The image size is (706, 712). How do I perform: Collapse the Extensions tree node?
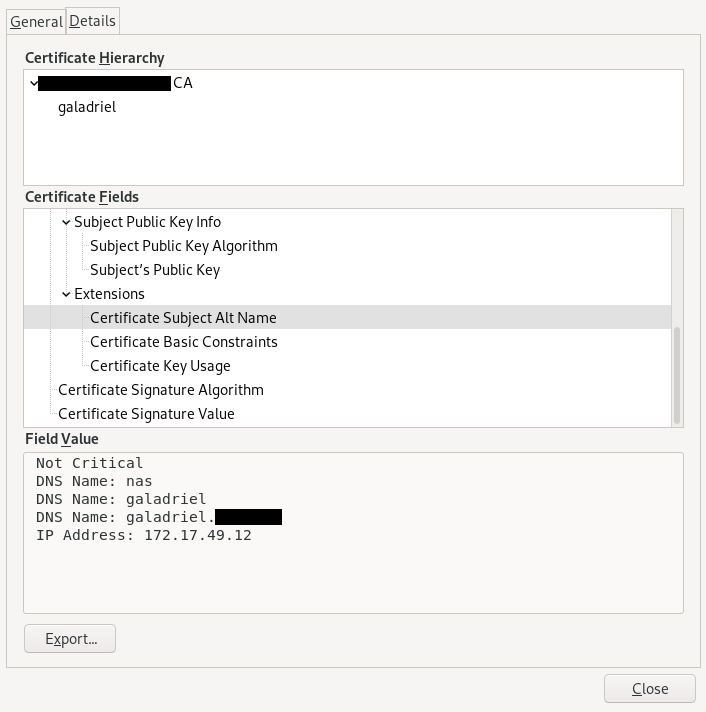(66, 294)
